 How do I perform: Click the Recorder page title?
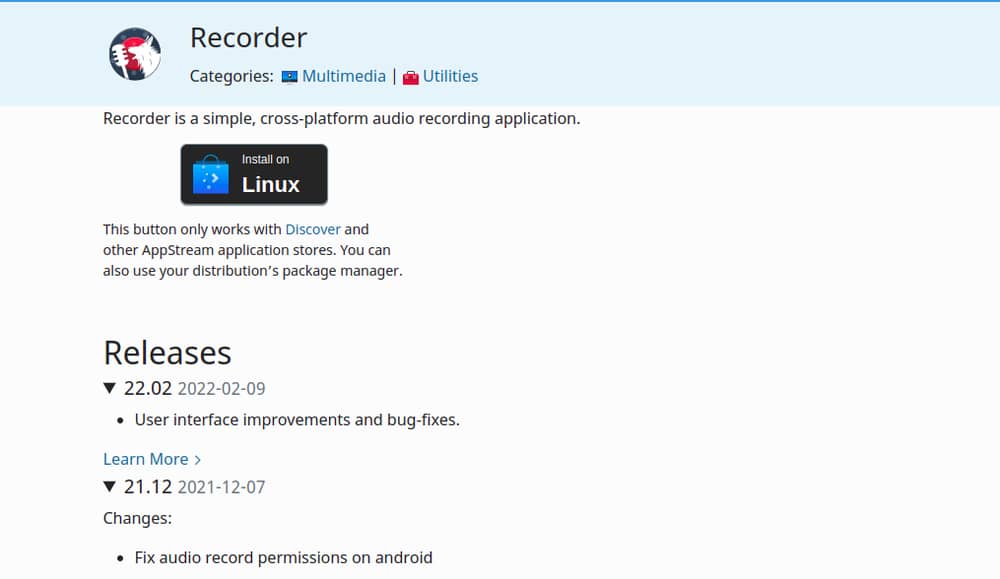pyautogui.click(x=248, y=38)
